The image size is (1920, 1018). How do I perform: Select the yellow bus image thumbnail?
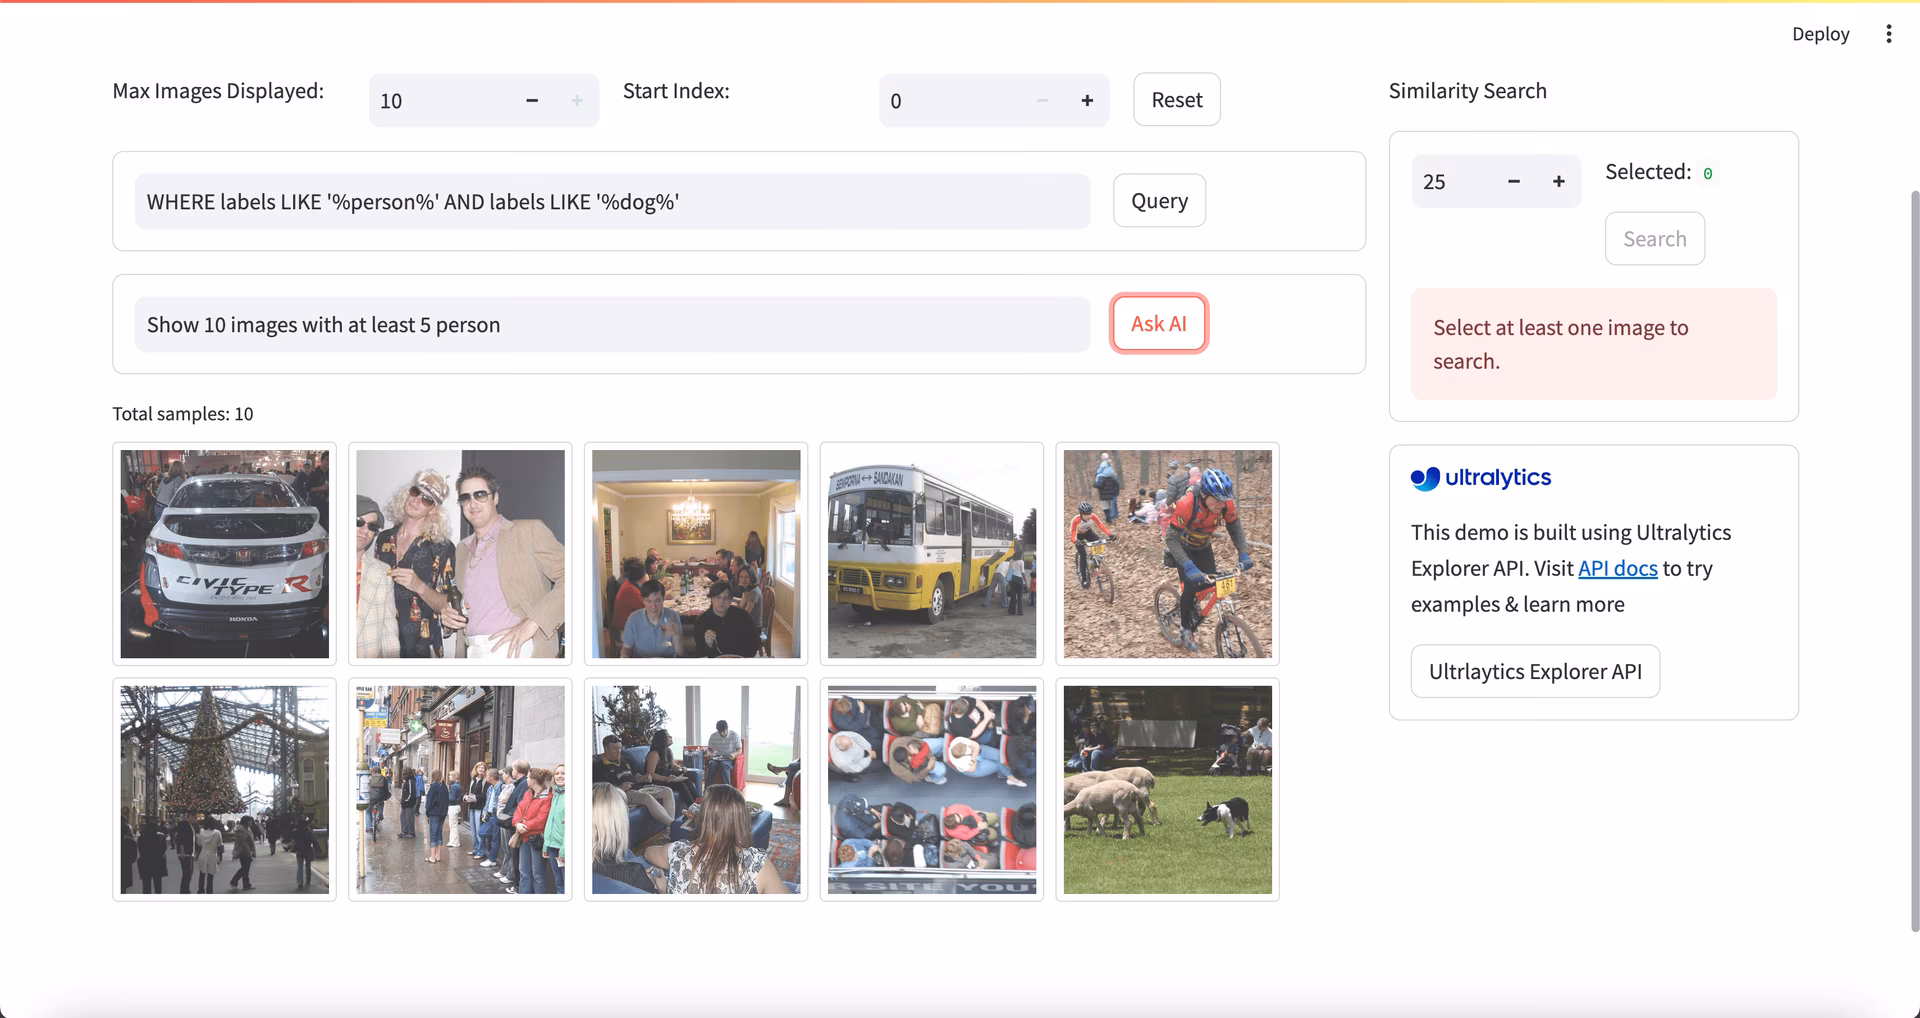[931, 553]
